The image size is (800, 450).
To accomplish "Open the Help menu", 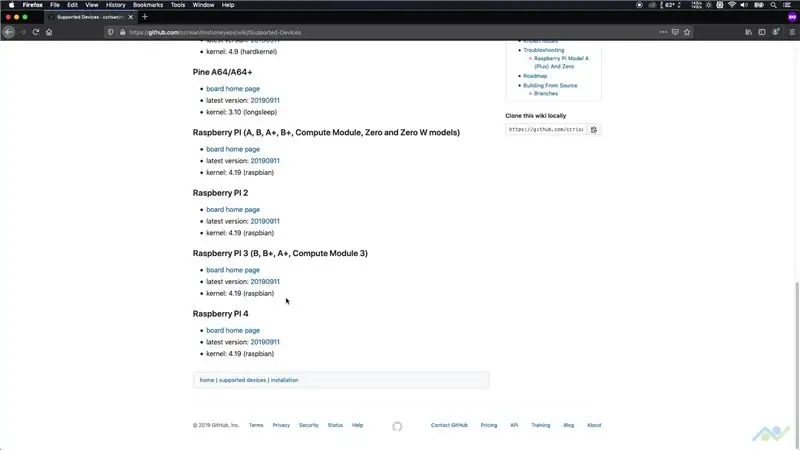I will pos(228,5).
